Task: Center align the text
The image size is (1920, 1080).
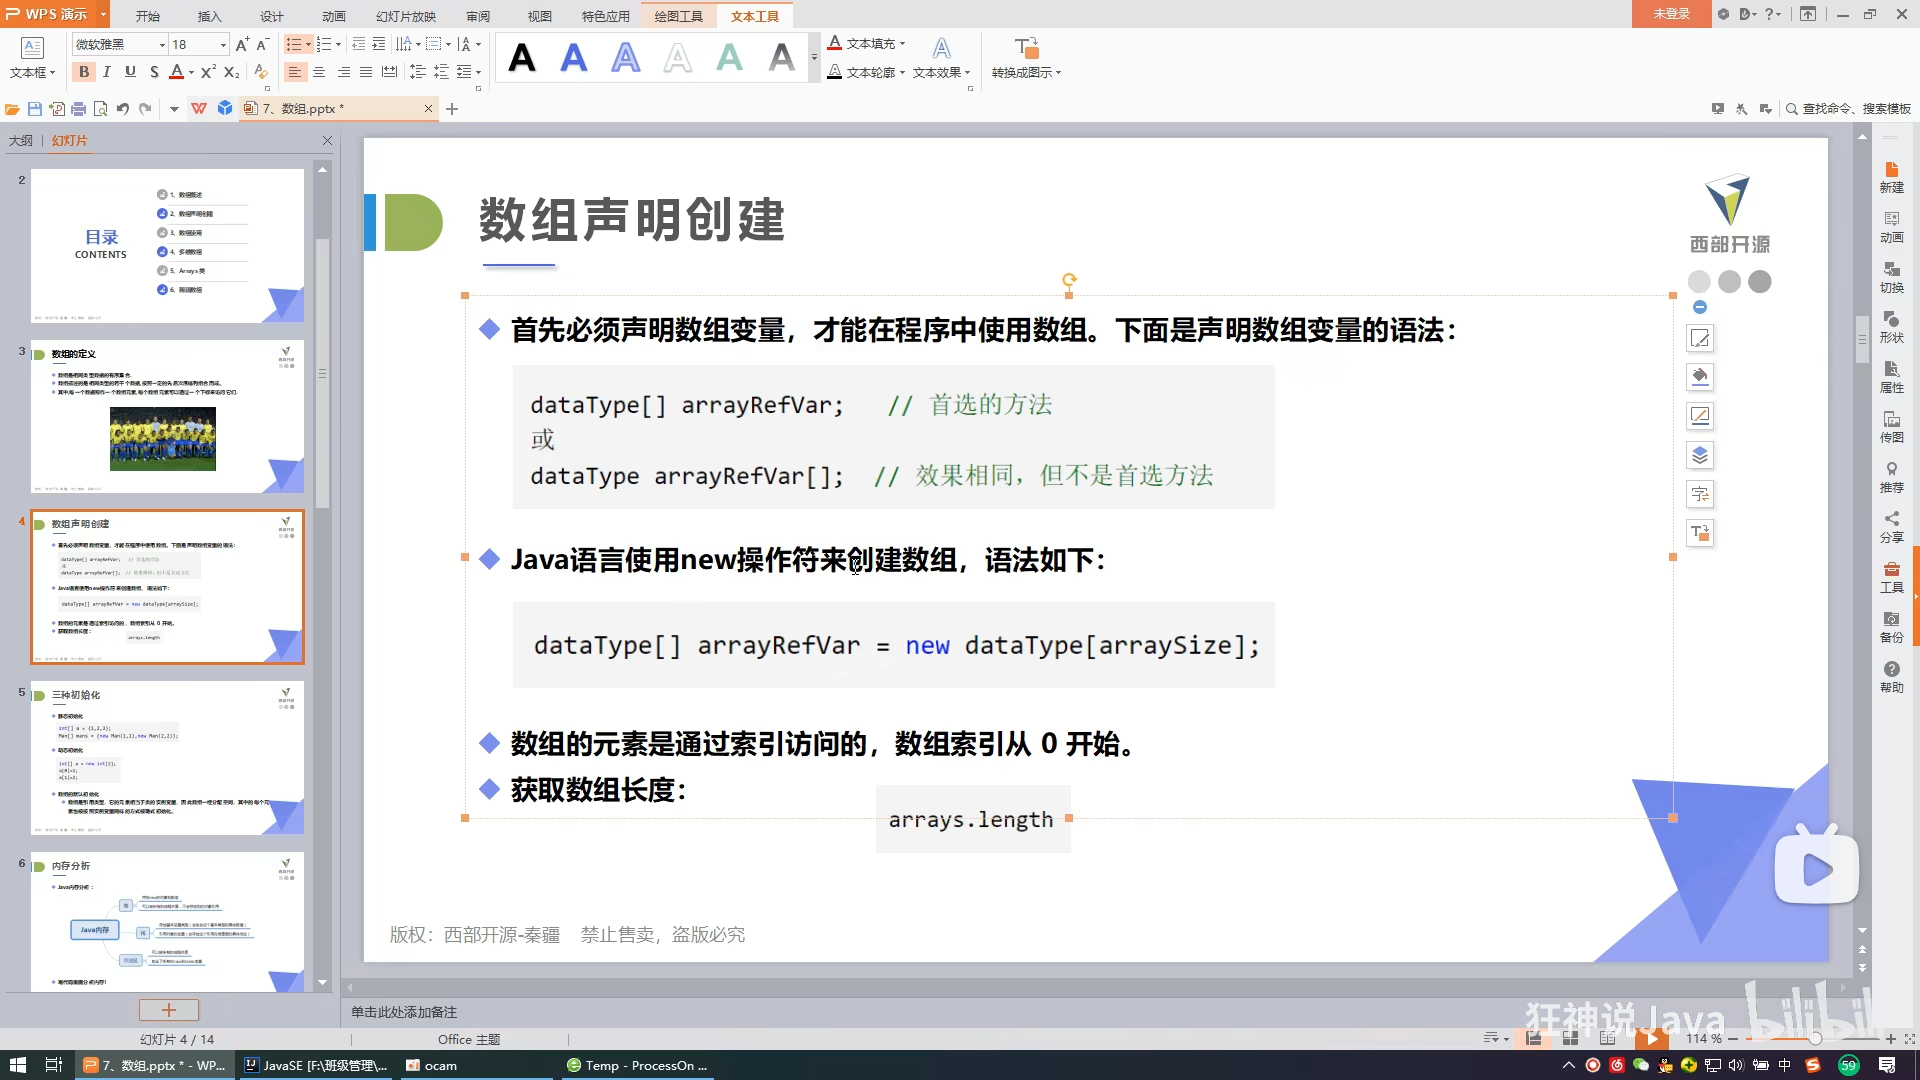Action: 319,72
